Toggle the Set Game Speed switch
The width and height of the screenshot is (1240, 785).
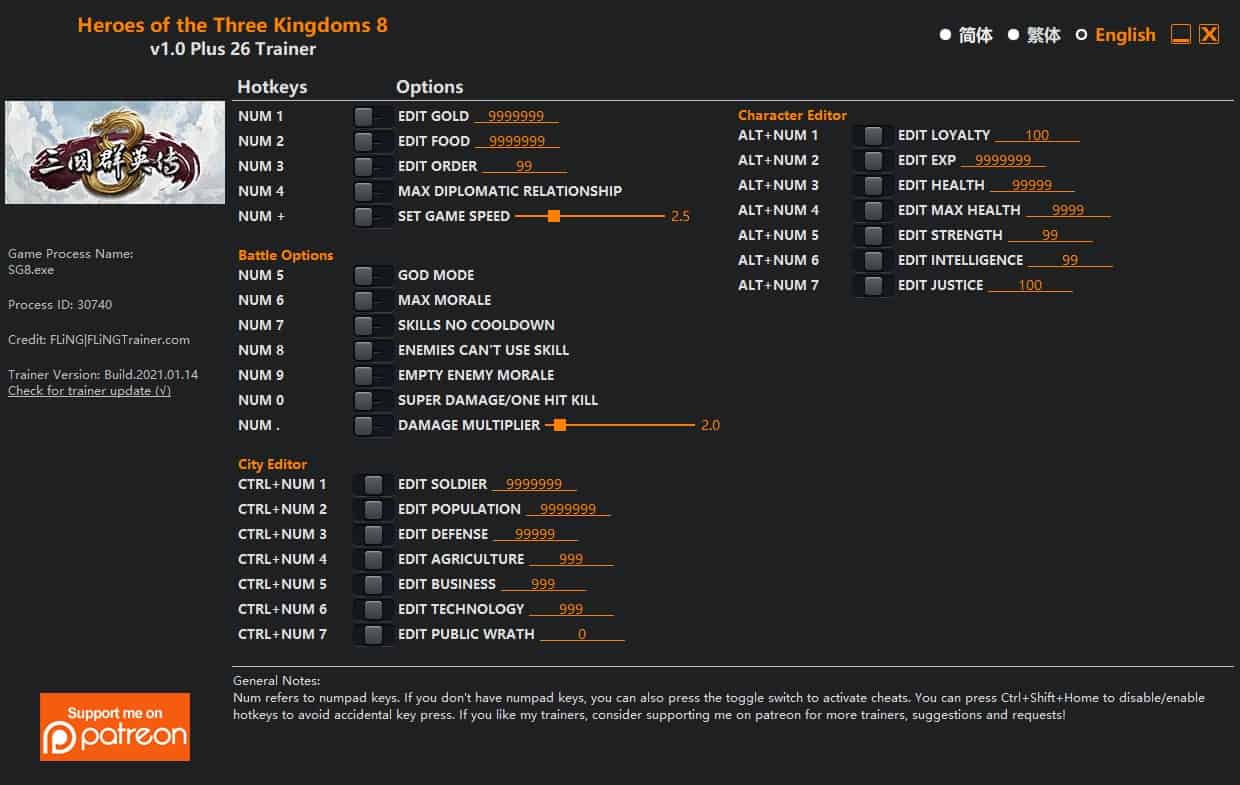pyautogui.click(x=372, y=216)
